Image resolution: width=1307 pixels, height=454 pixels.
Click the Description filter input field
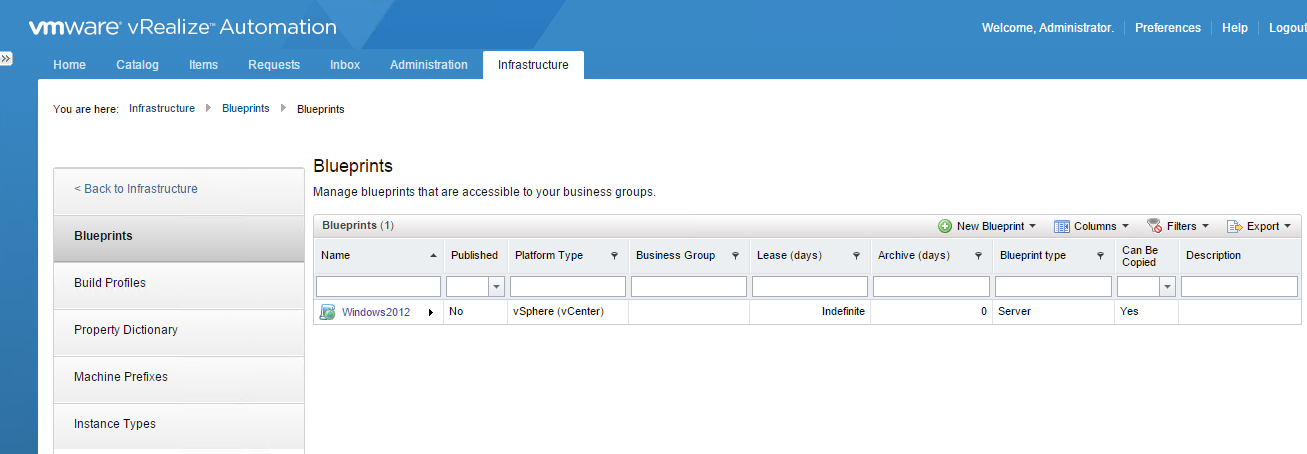(1239, 287)
